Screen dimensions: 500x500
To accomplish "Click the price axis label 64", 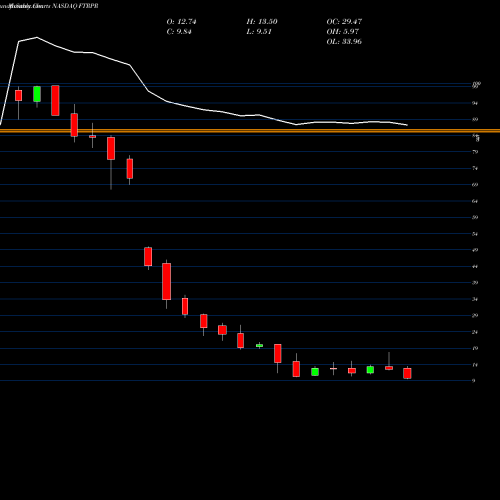I will coord(475,201).
